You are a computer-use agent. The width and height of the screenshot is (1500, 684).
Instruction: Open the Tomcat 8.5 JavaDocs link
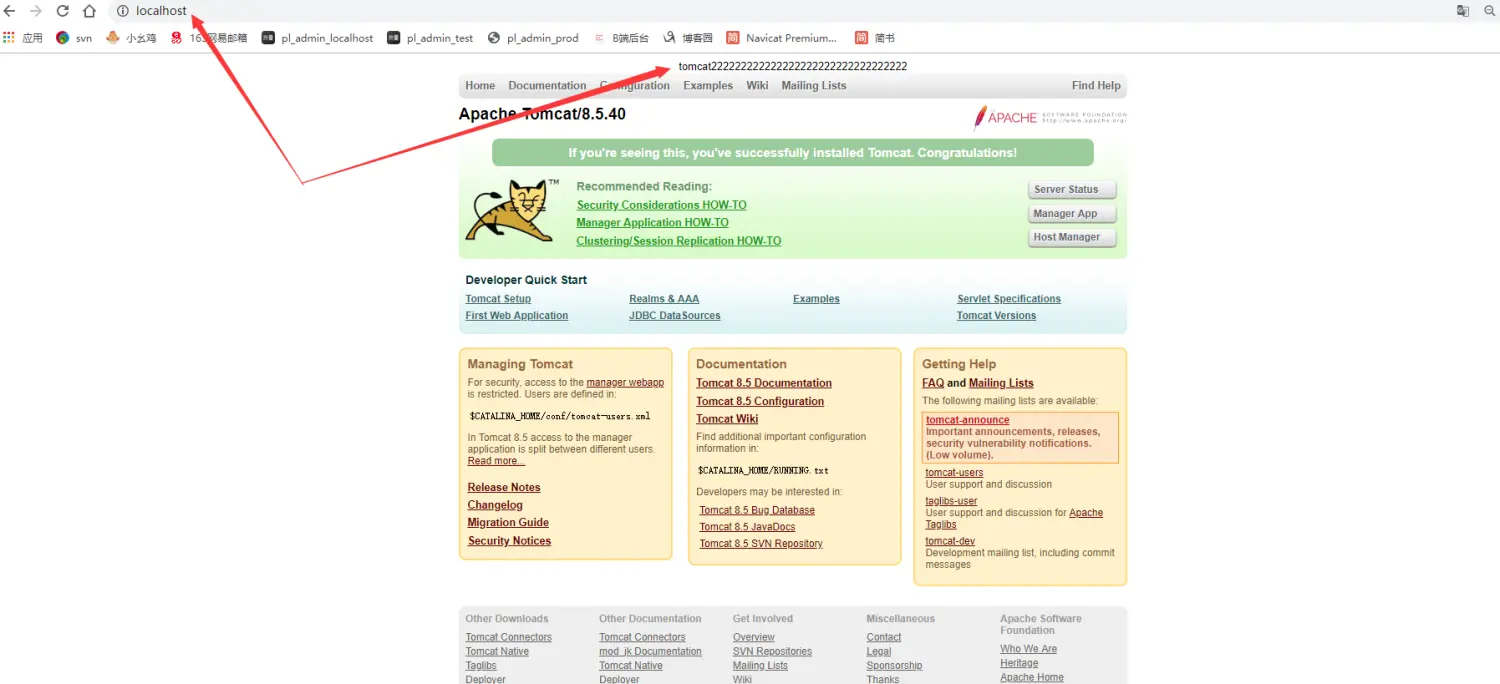click(747, 527)
